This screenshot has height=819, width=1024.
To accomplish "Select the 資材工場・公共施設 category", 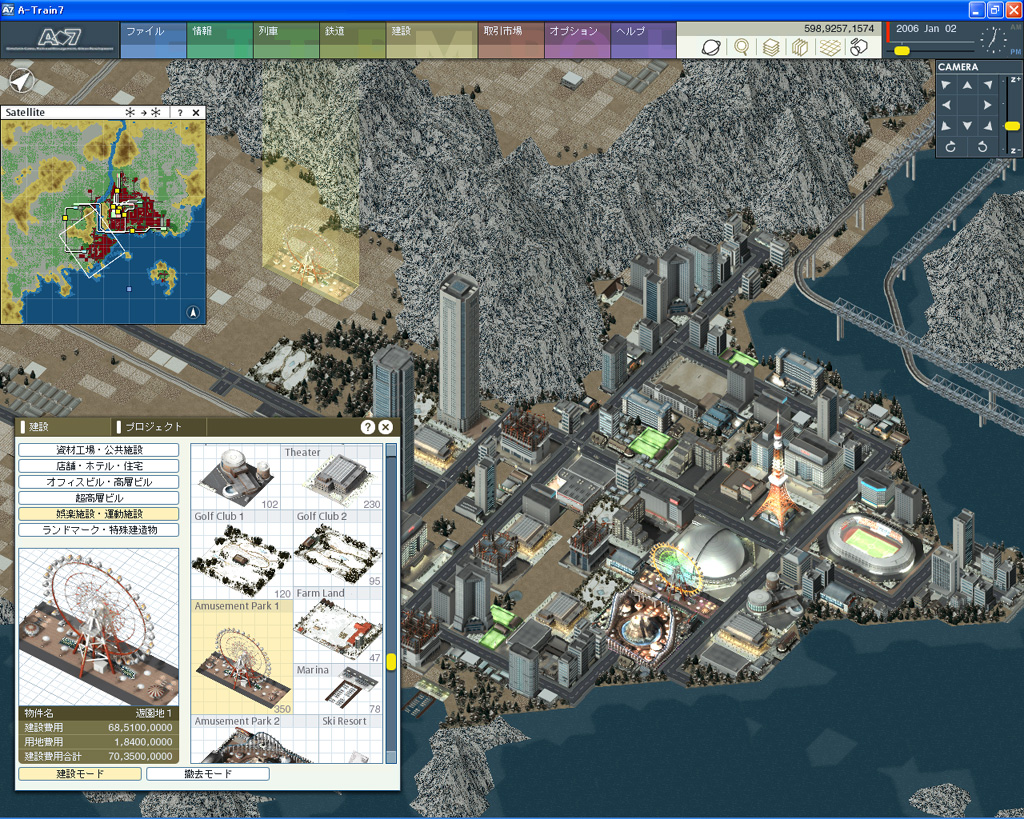I will pyautogui.click(x=99, y=450).
